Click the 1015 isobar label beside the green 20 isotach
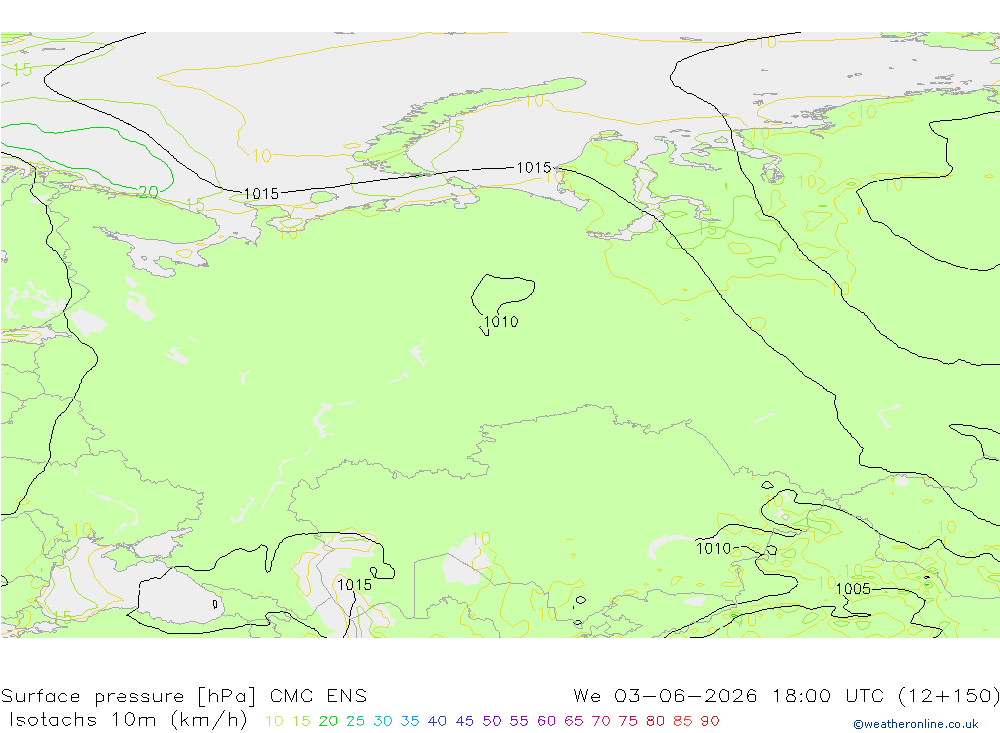 [x=261, y=193]
